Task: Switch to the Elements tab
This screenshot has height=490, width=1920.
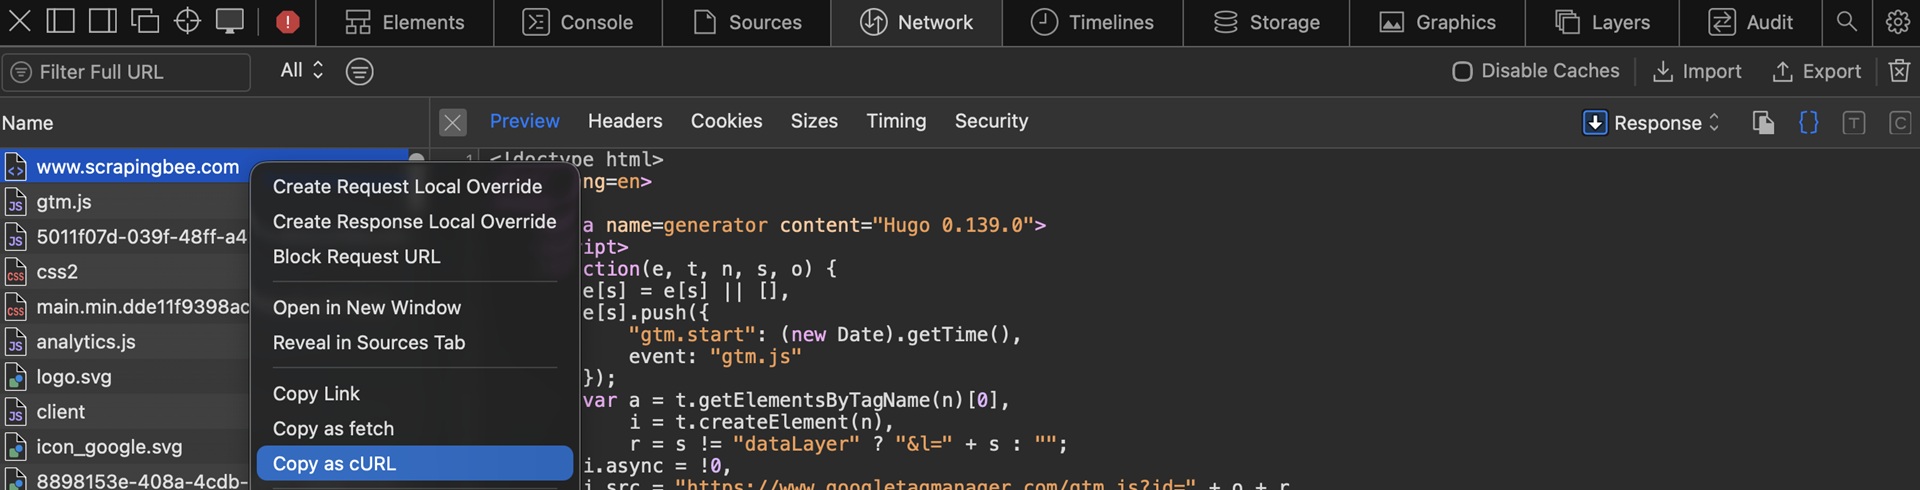Action: point(405,22)
